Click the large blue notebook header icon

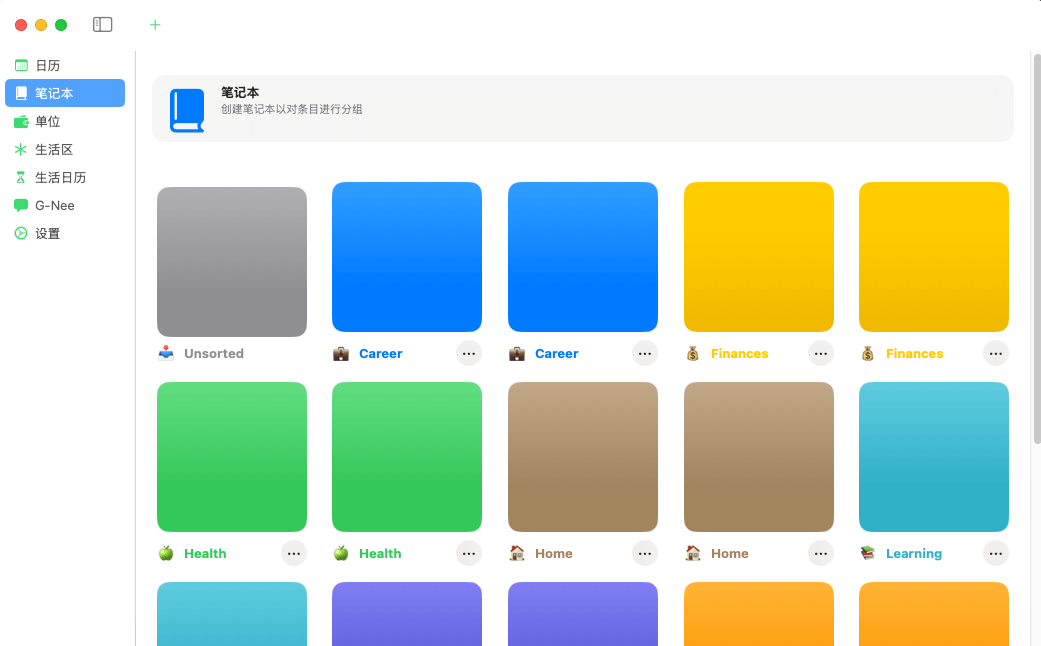(x=187, y=110)
